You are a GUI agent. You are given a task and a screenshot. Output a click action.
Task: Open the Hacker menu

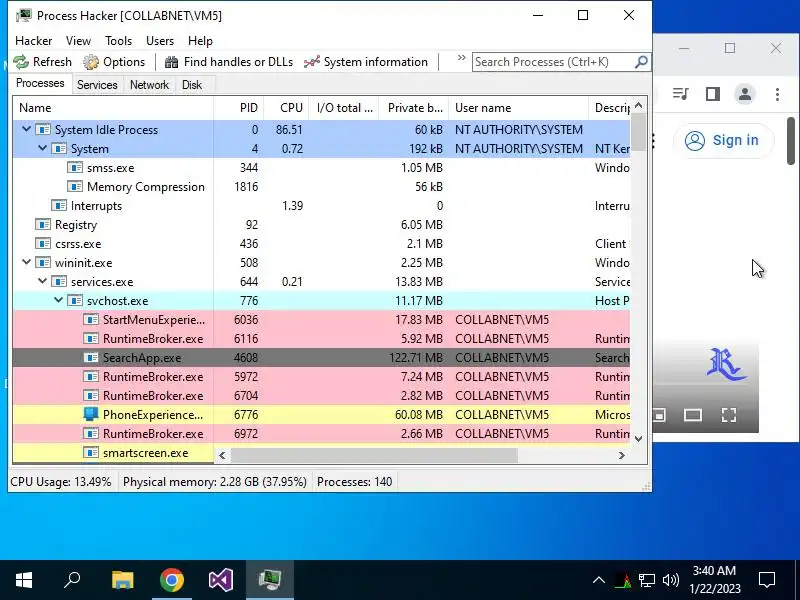(x=34, y=41)
